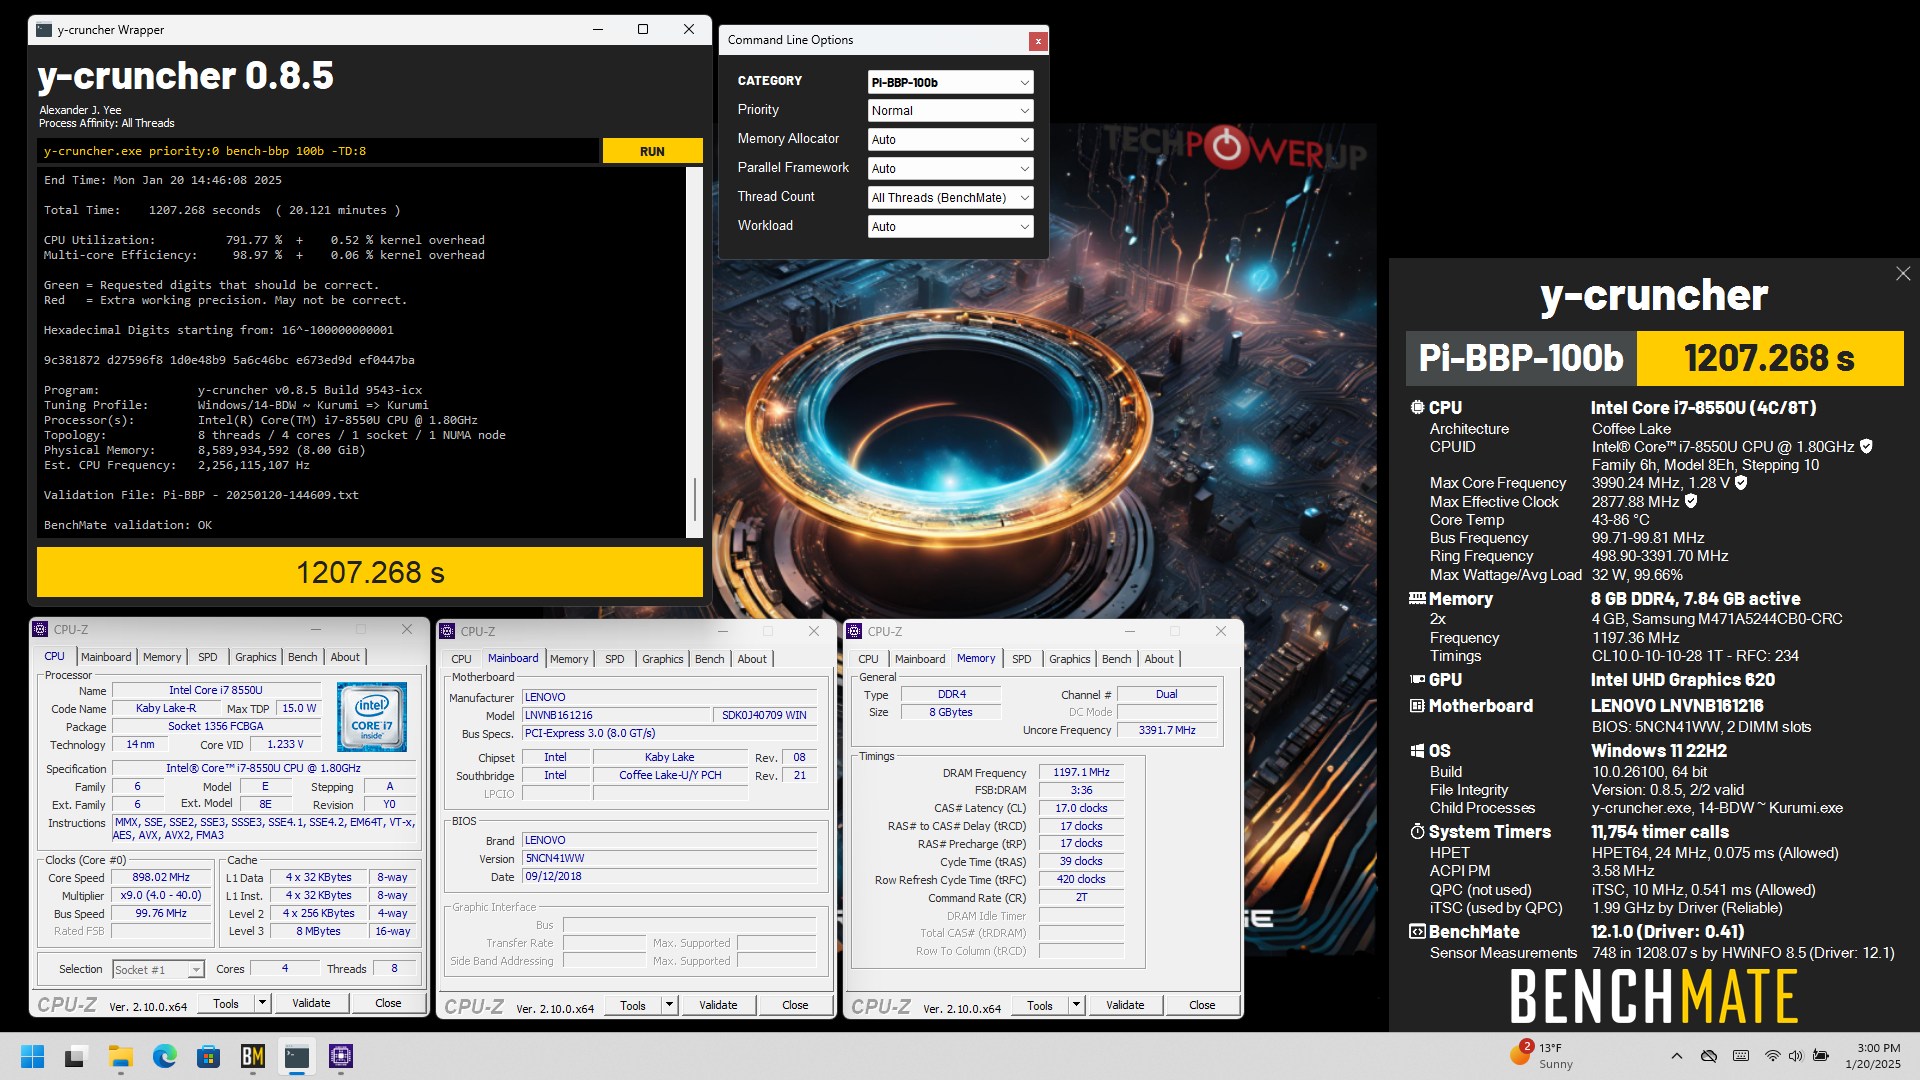
Task: Click Close button in first CPU-Z window
Action: pos(388,1003)
